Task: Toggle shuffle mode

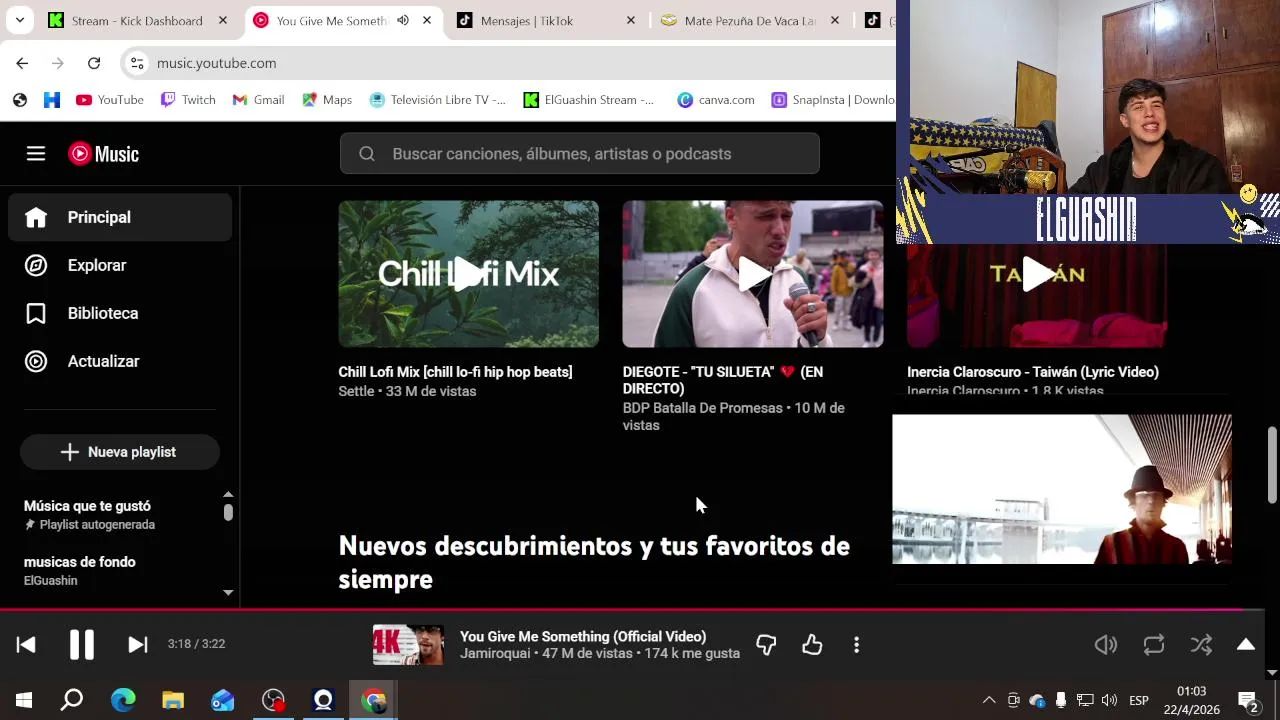Action: tap(1201, 645)
